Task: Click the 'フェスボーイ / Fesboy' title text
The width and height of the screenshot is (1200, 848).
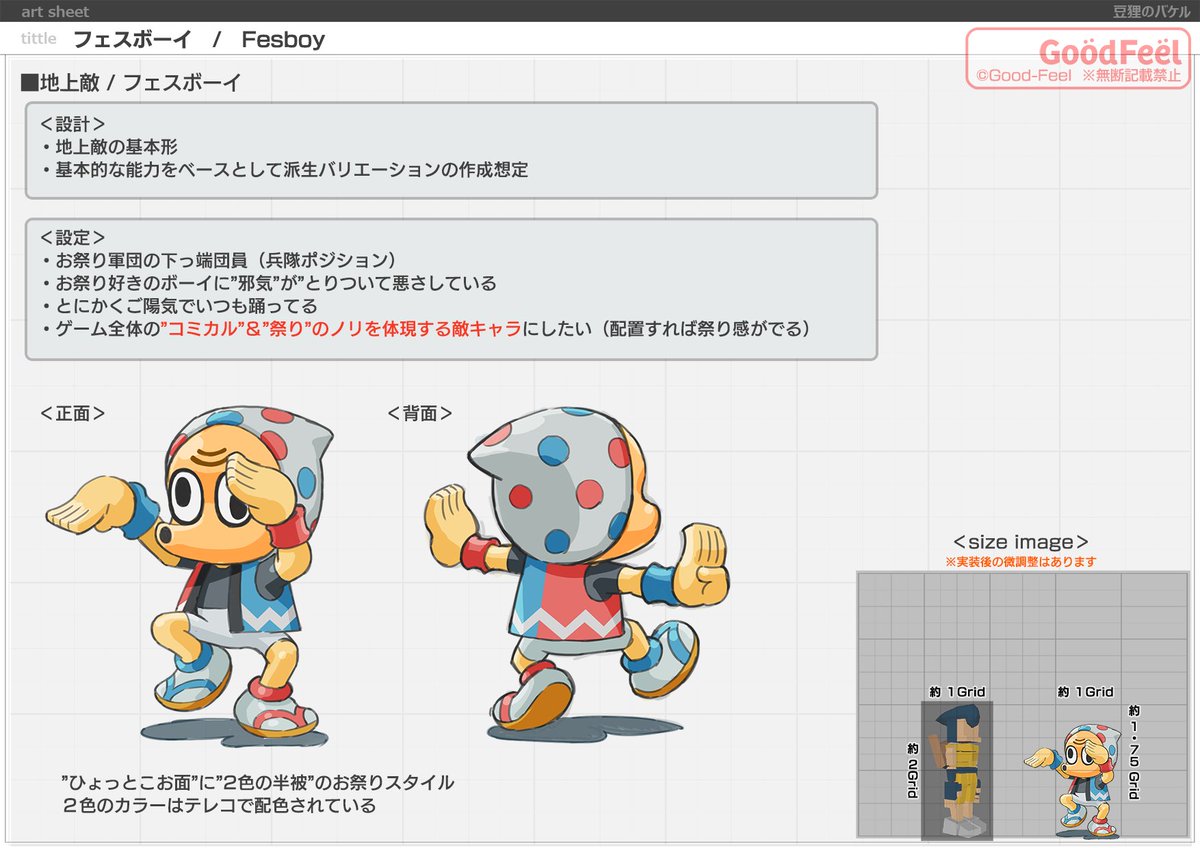Action: pos(198,40)
